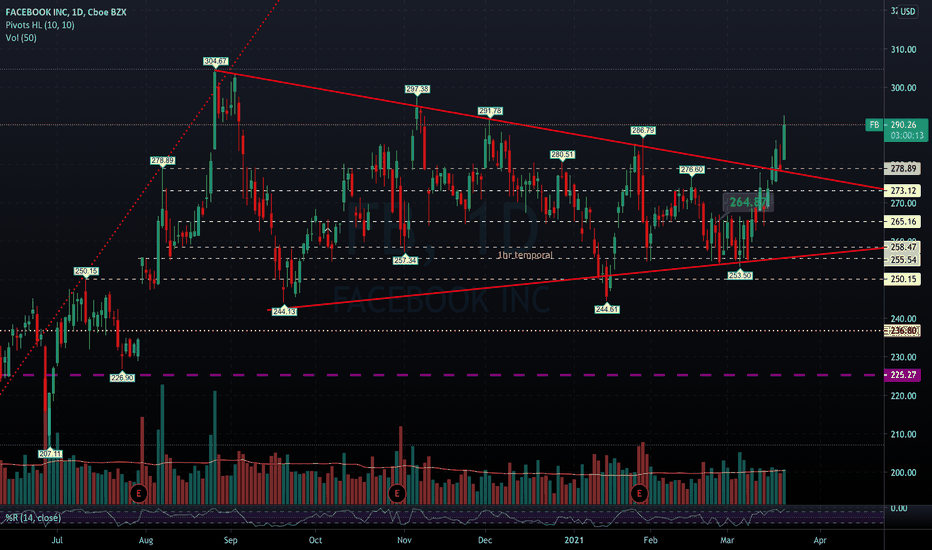Screen dimensions: 932x550
Task: Click the 244.61 pivot low label
Action: pos(607,309)
